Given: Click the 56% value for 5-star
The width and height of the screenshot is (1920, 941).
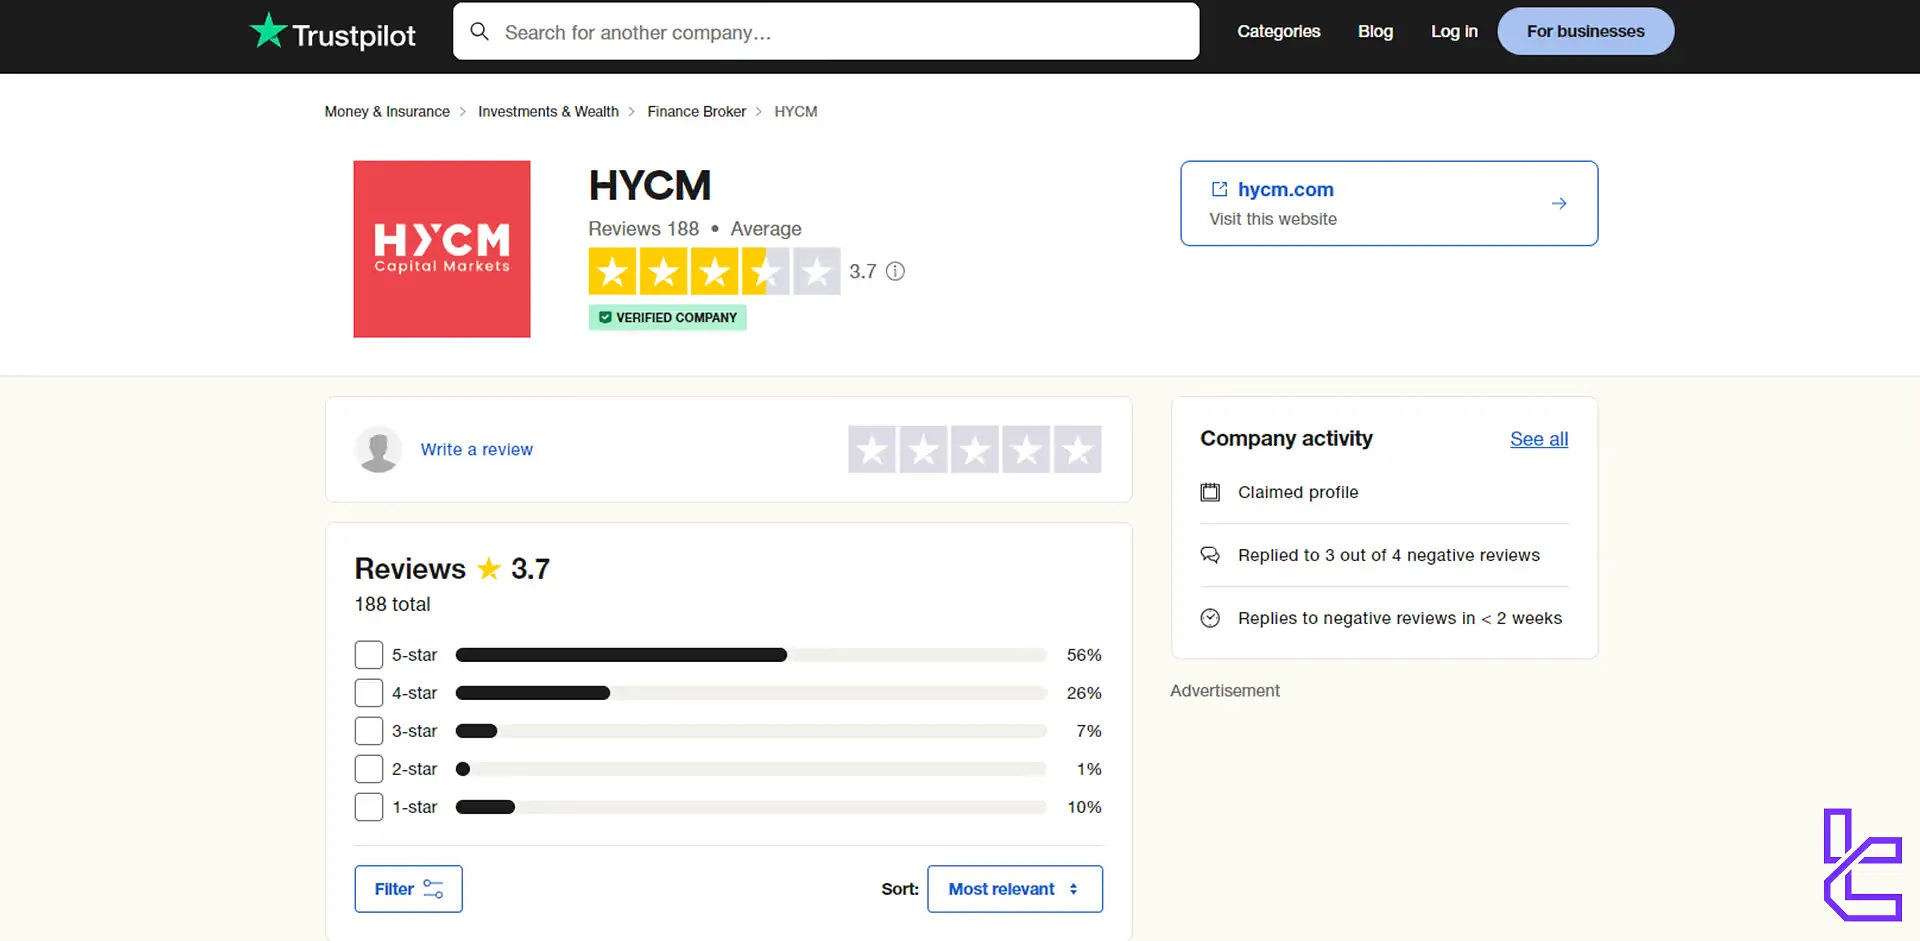Looking at the screenshot, I should 1084,655.
